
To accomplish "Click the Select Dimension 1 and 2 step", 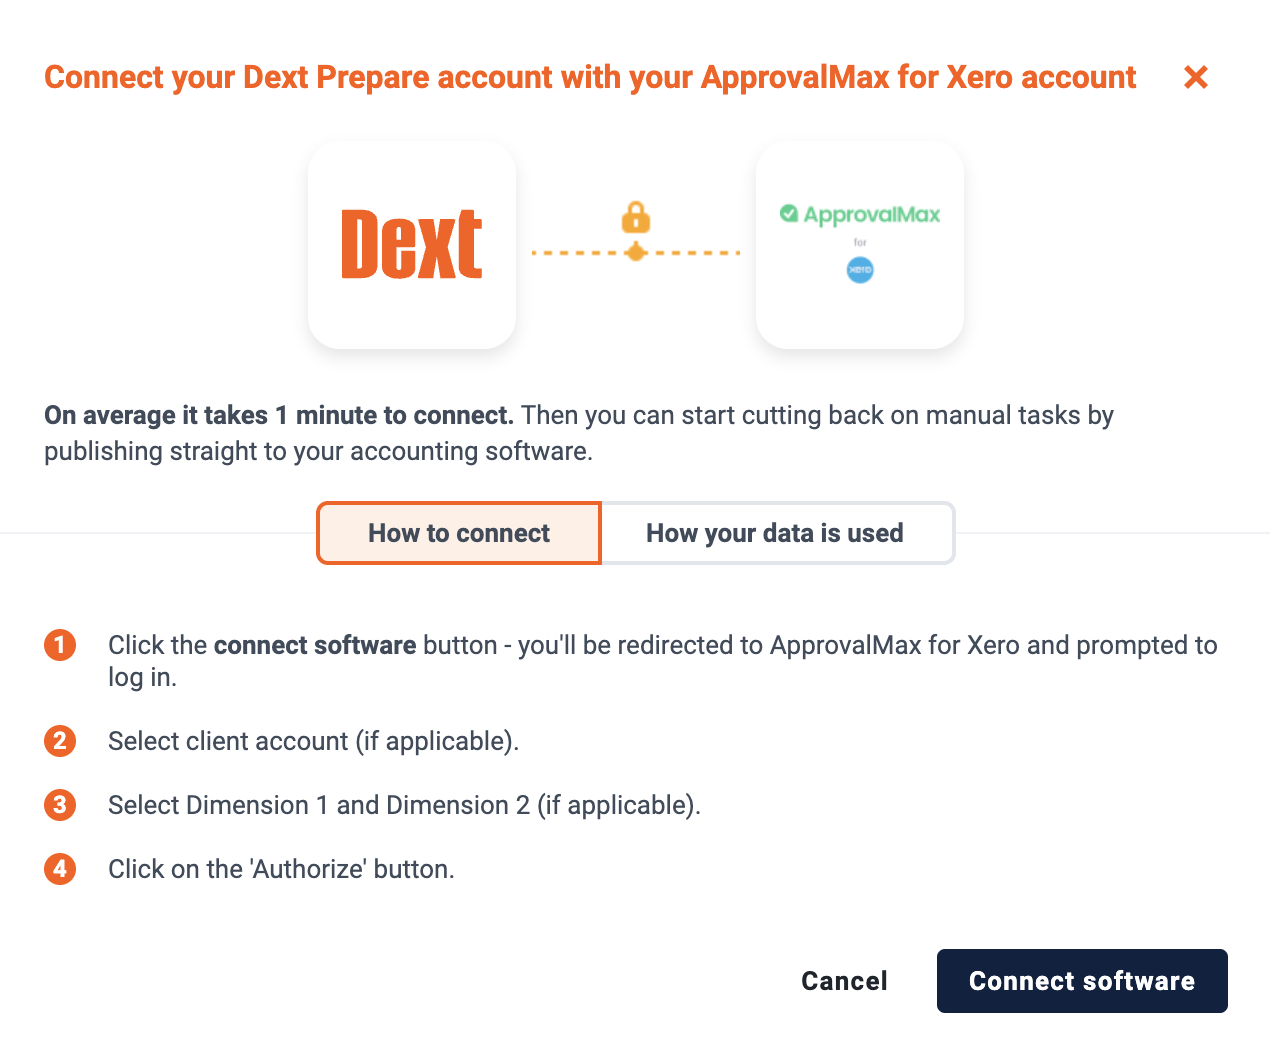I will coord(404,805).
